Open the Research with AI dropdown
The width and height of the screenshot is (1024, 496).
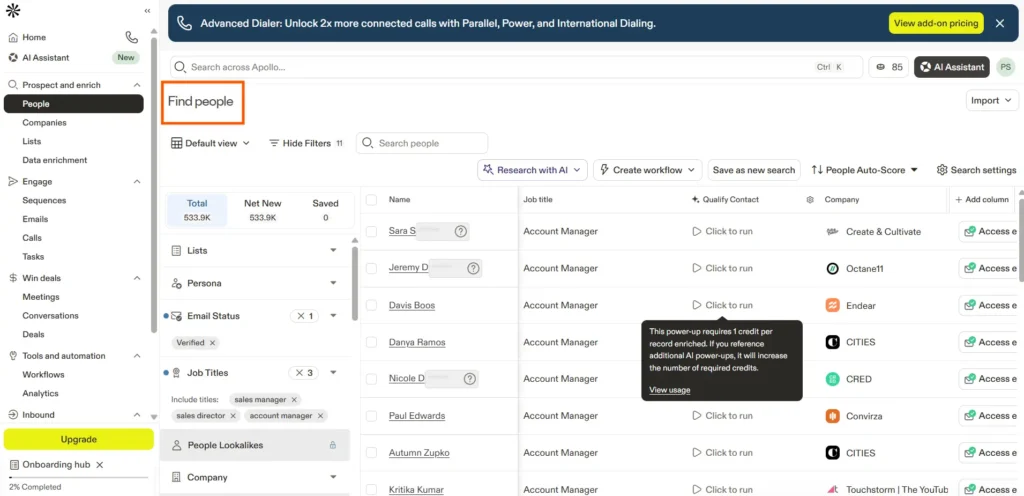pyautogui.click(x=532, y=170)
